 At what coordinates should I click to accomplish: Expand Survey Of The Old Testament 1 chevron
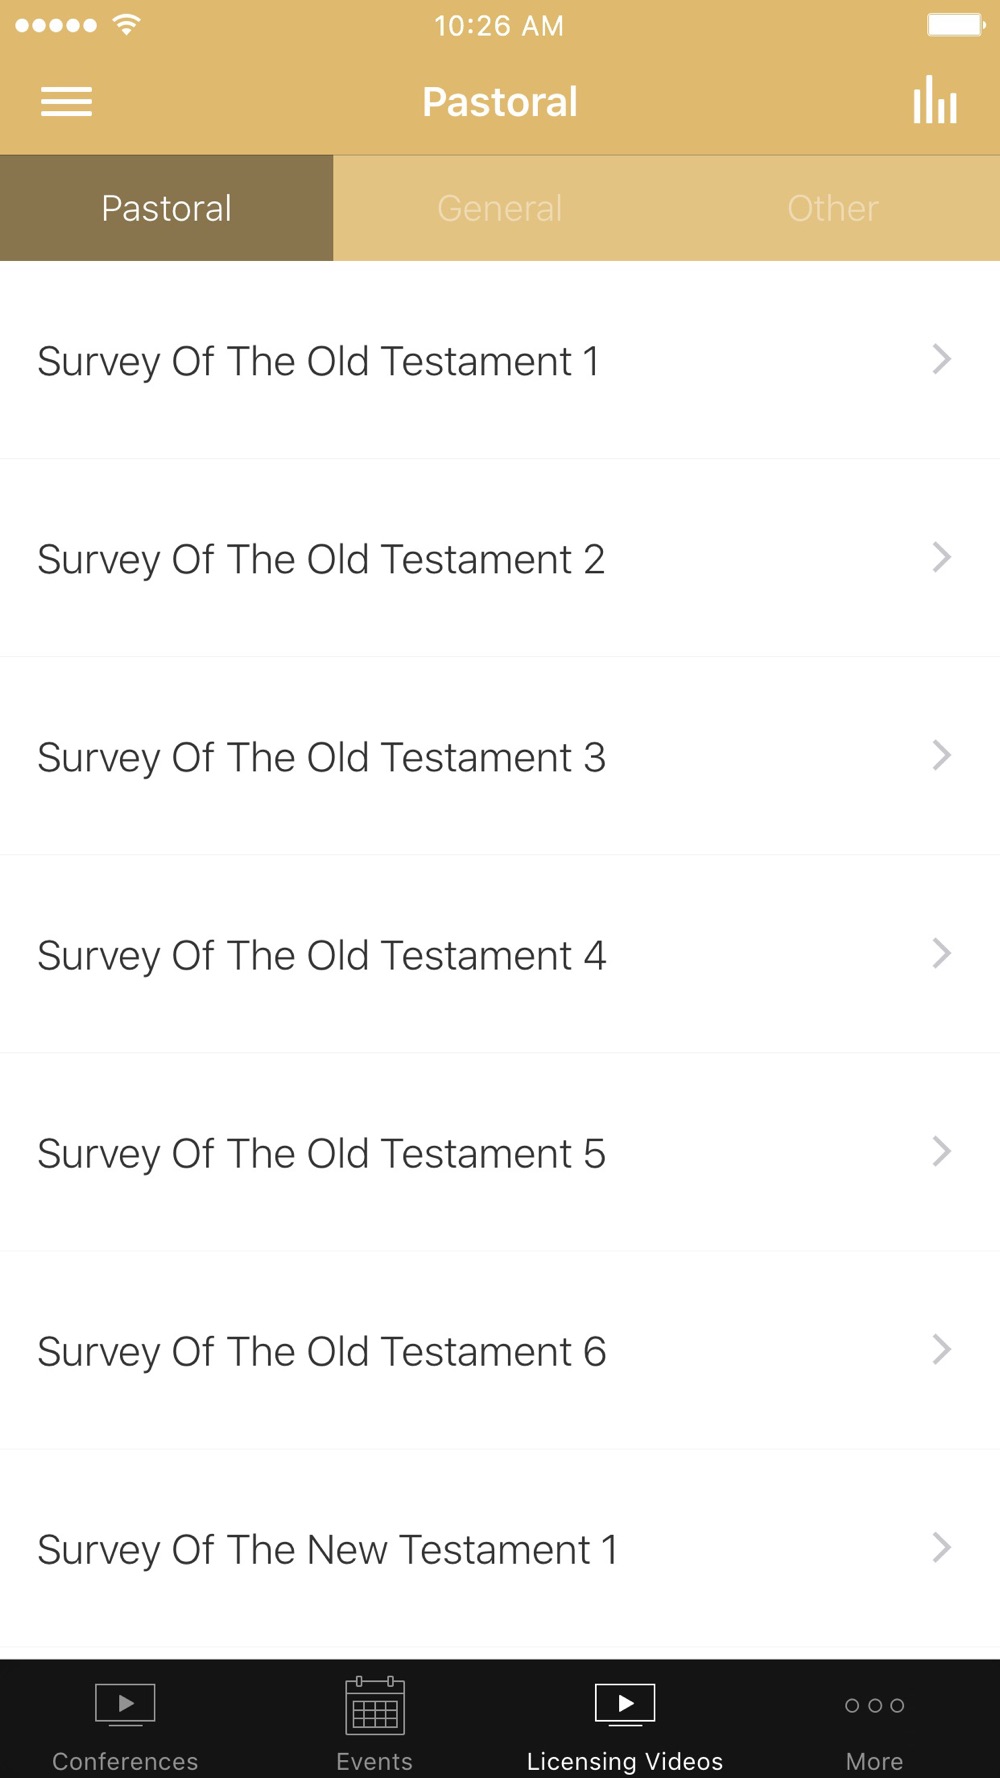941,359
